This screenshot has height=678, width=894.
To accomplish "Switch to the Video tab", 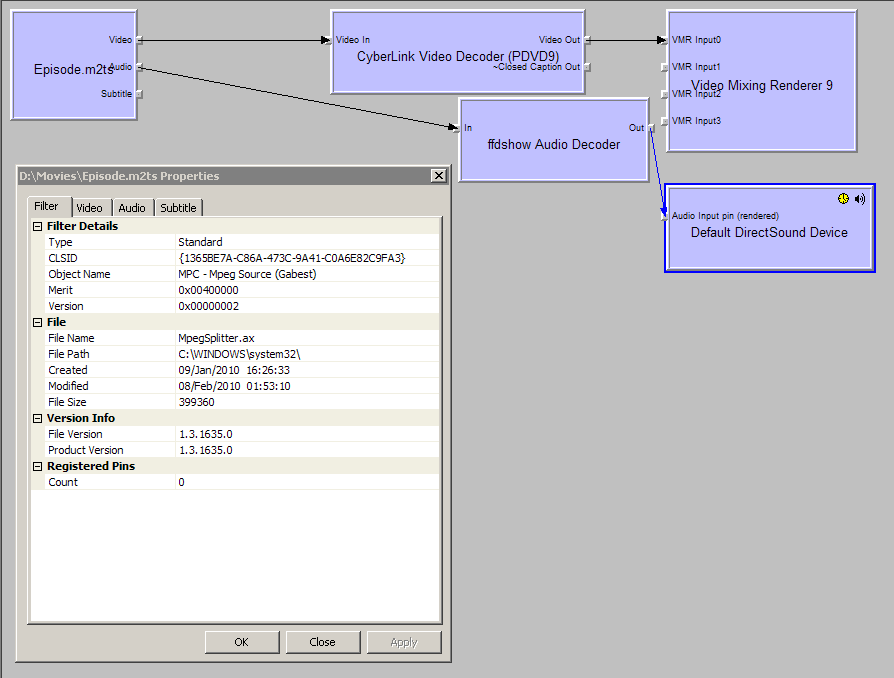I will tap(90, 208).
